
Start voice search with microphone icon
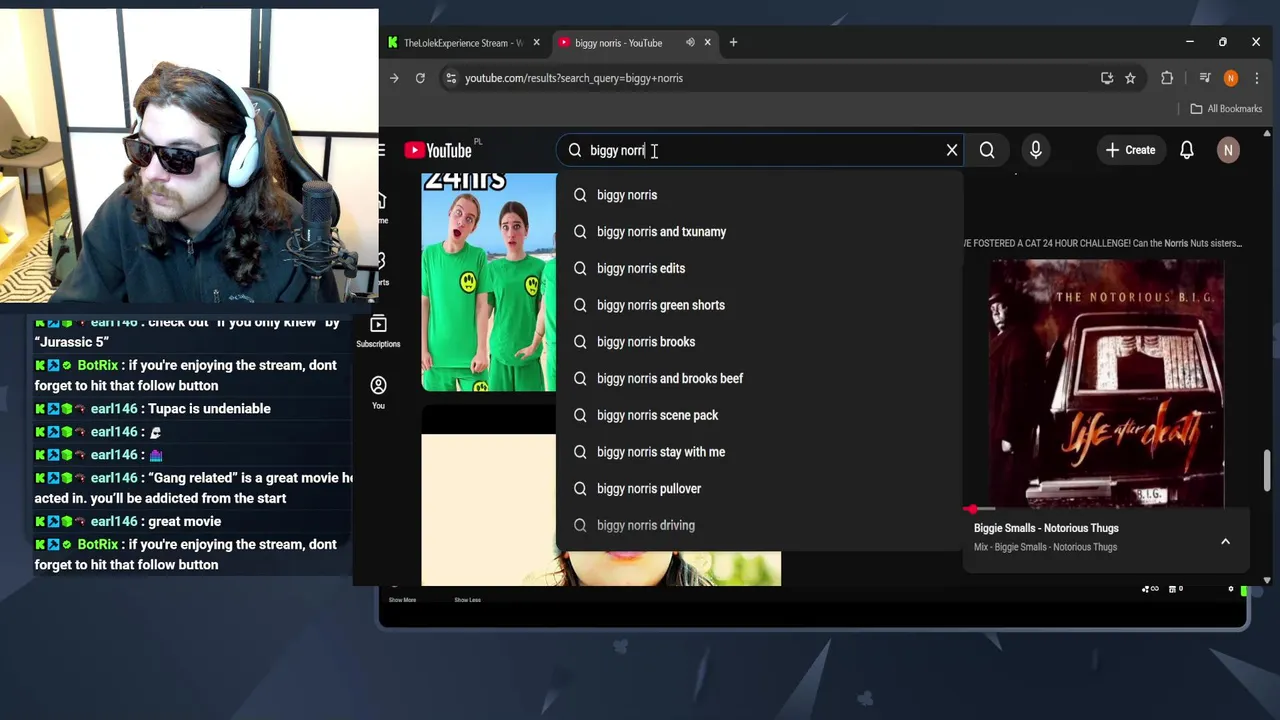1036,150
